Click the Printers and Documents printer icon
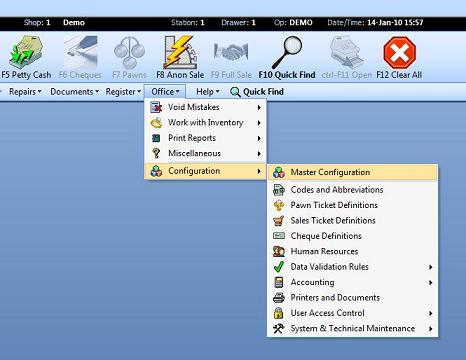The image size is (466, 360). tap(279, 297)
